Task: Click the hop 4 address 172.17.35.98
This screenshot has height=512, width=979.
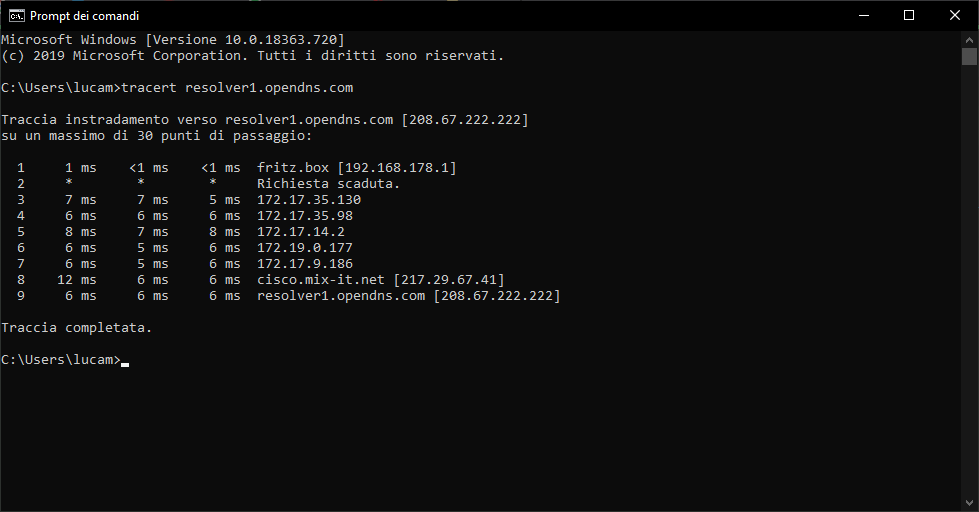Action: coord(304,216)
